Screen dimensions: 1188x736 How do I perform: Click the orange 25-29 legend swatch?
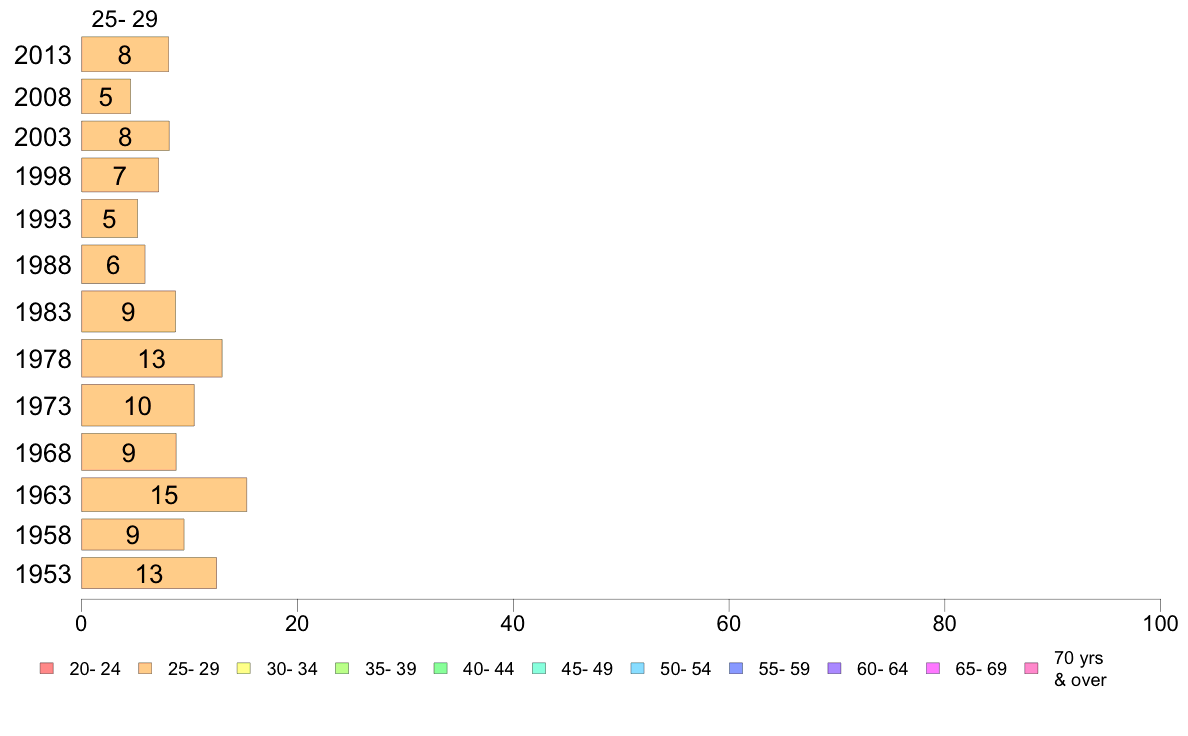(x=145, y=669)
